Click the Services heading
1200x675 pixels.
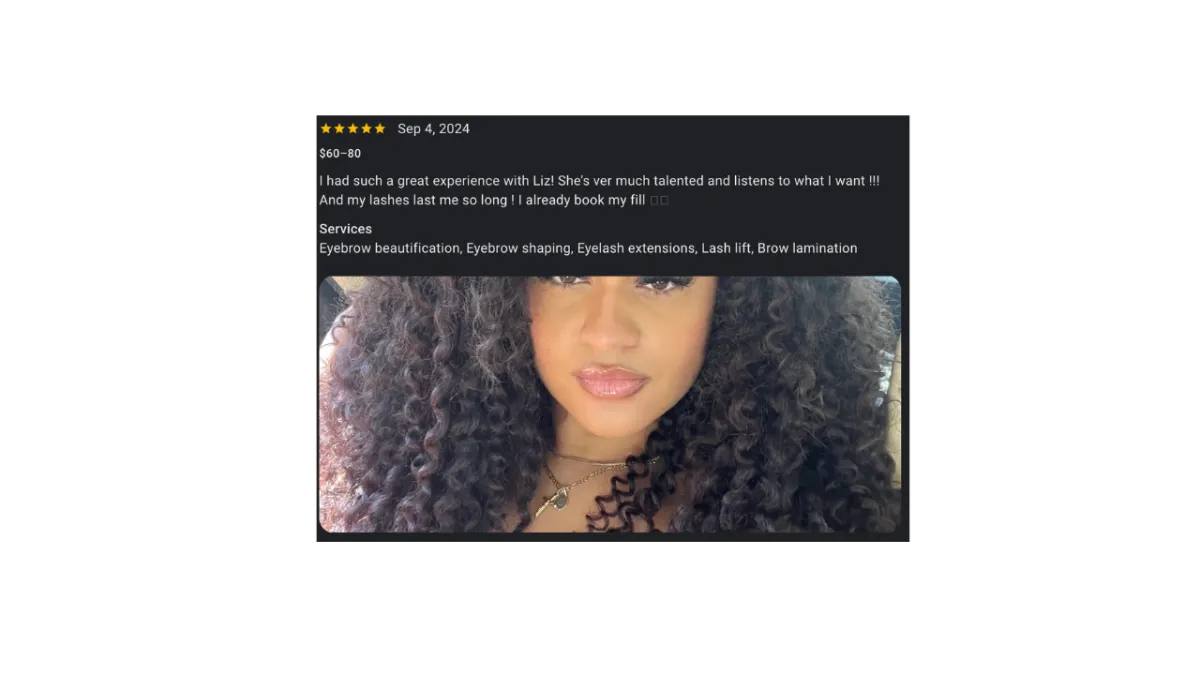tap(345, 229)
